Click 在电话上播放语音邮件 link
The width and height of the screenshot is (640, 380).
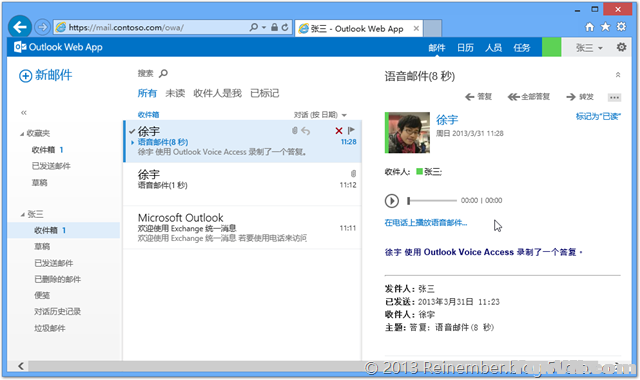pyautogui.click(x=426, y=223)
